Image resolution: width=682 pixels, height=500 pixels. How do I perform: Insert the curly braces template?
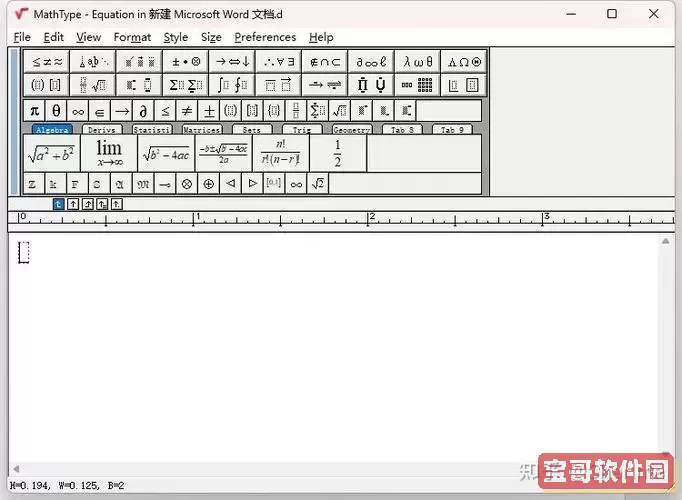click(274, 111)
